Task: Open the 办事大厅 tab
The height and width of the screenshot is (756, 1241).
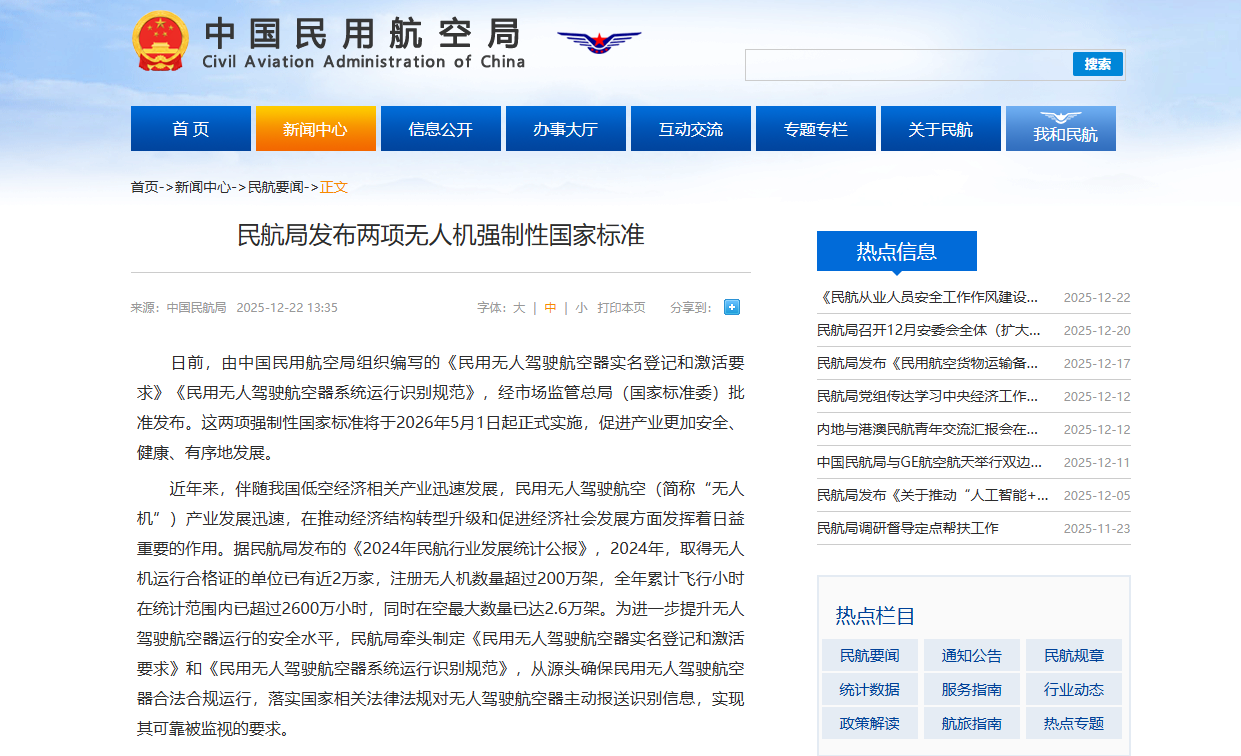Action: 565,128
